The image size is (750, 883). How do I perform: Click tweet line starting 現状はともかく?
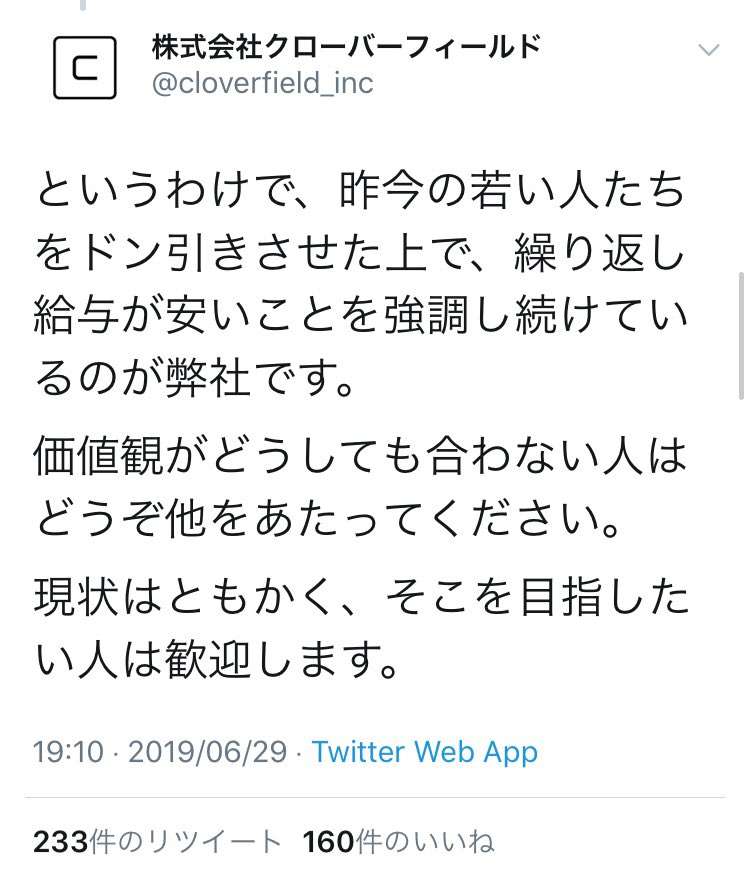point(361,597)
